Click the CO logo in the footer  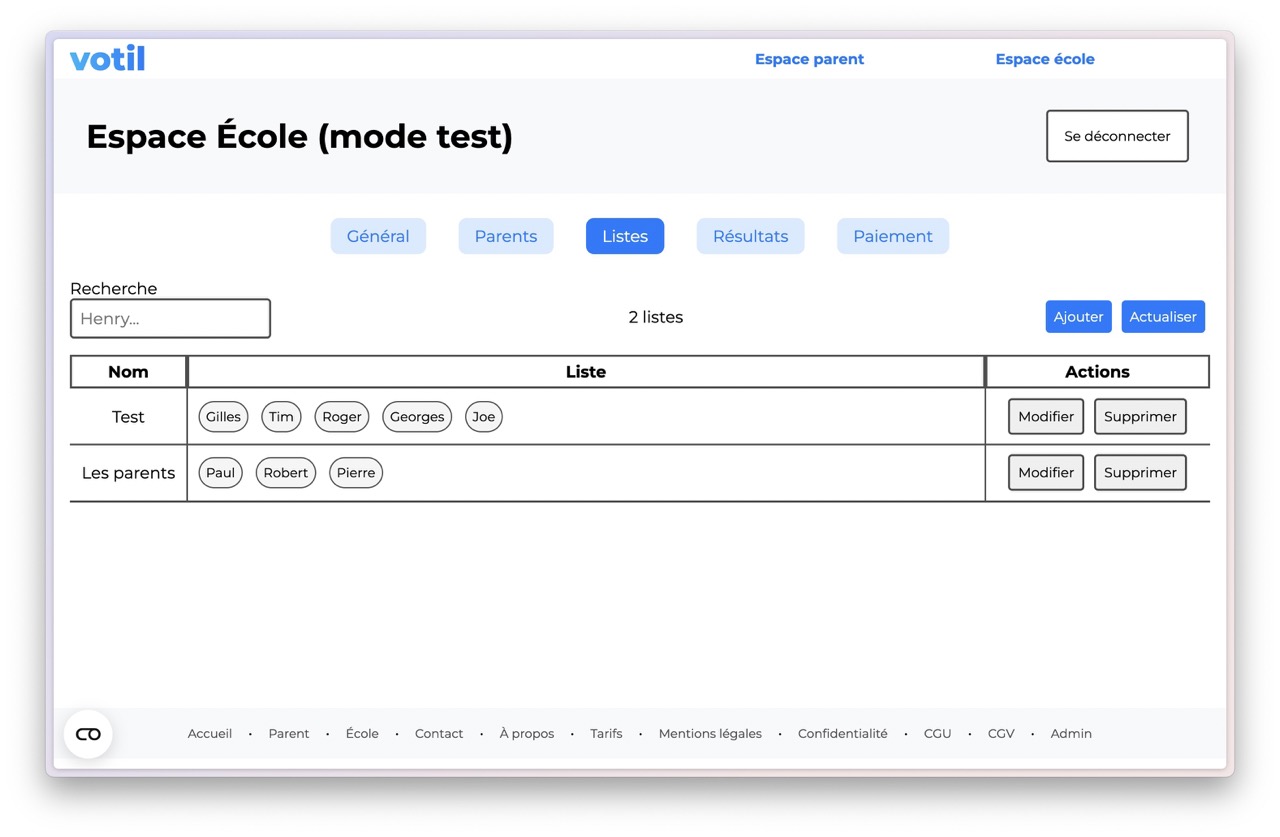point(88,733)
